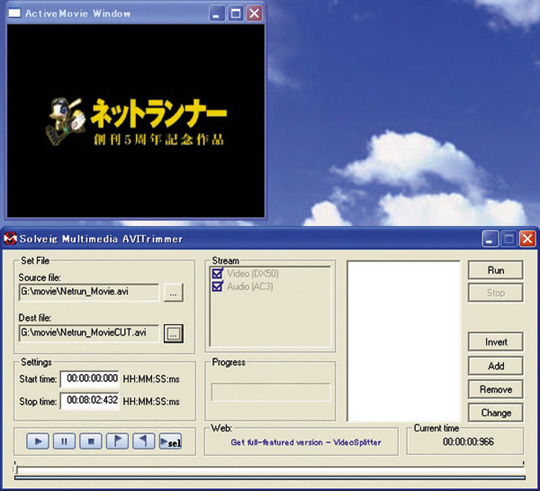Set stop marker with left-facing flag icon
The height and width of the screenshot is (491, 540).
coord(144,441)
